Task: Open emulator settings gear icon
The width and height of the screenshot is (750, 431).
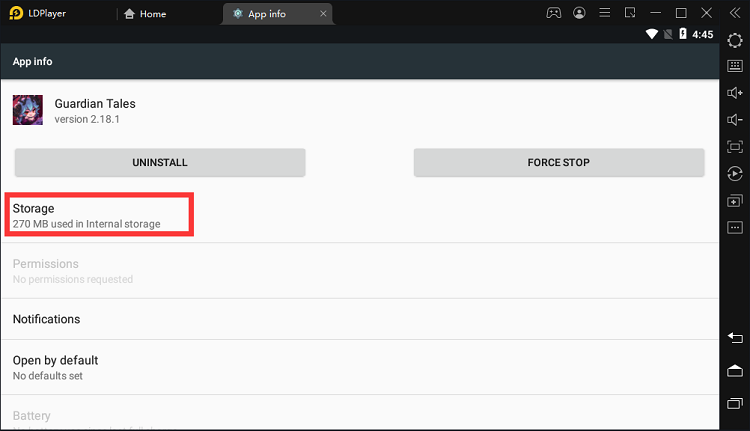Action: click(x=735, y=40)
